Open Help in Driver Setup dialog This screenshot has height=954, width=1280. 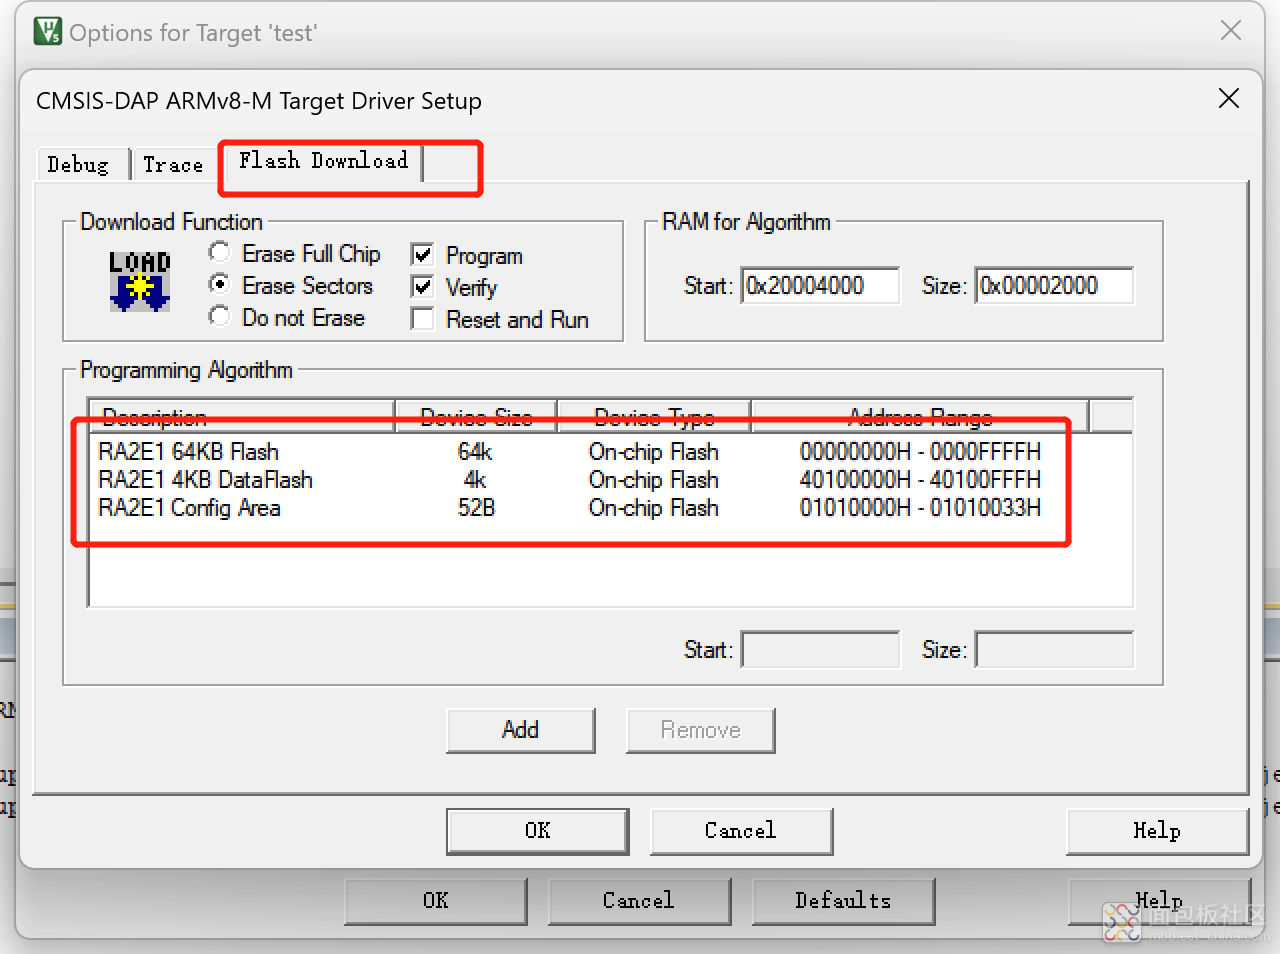1157,831
